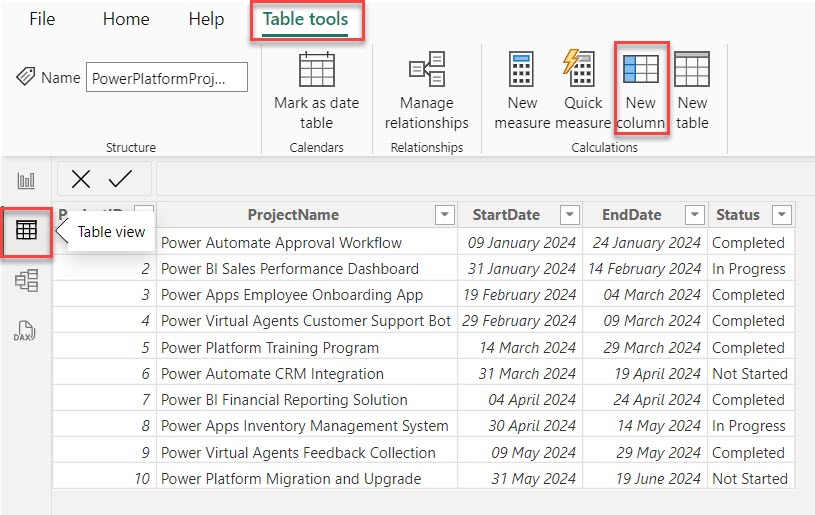Open ProjectName column filter dropdown
The width and height of the screenshot is (815, 515).
click(445, 215)
